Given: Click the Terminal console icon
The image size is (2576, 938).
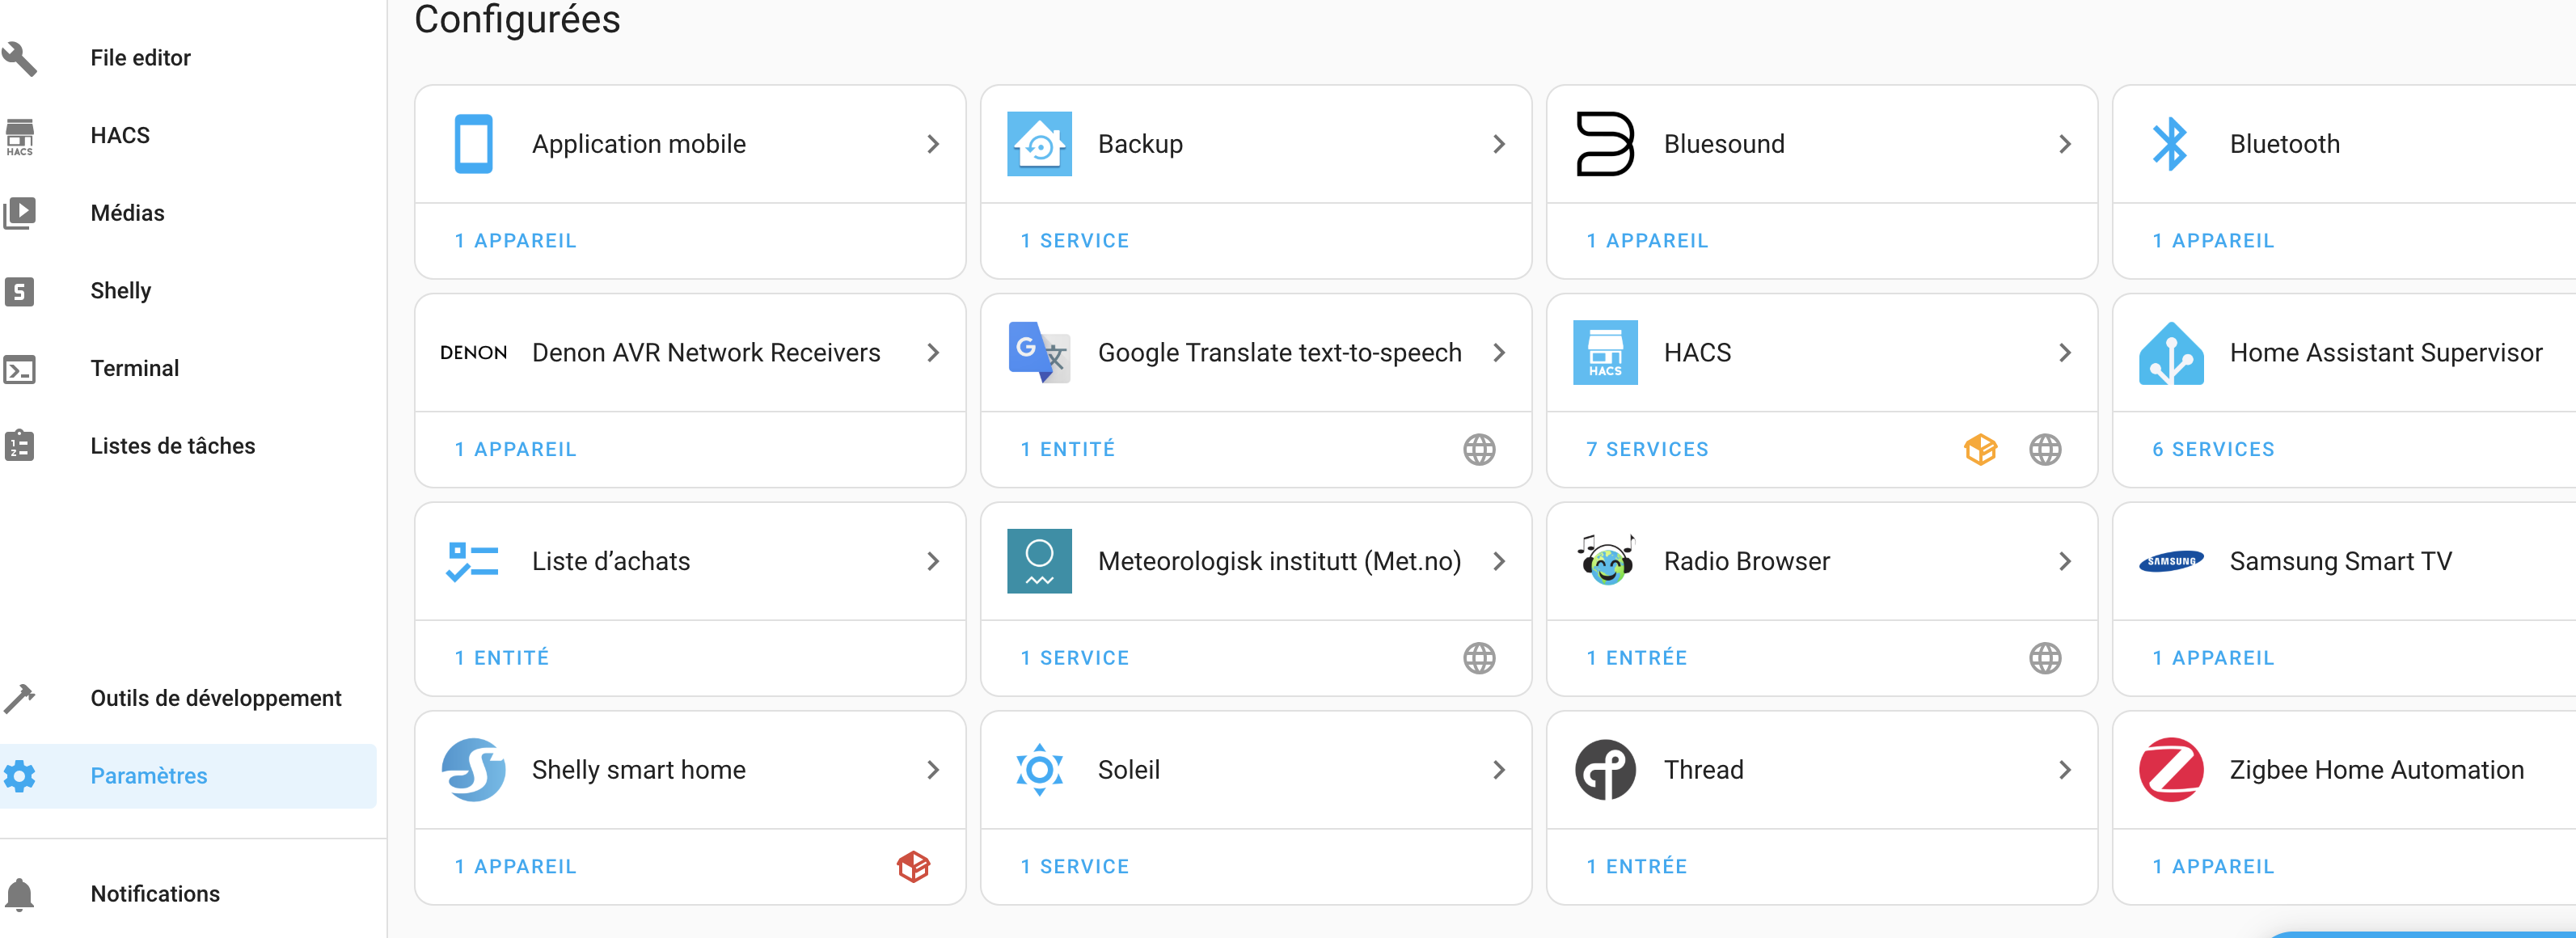Looking at the screenshot, I should click(x=19, y=369).
